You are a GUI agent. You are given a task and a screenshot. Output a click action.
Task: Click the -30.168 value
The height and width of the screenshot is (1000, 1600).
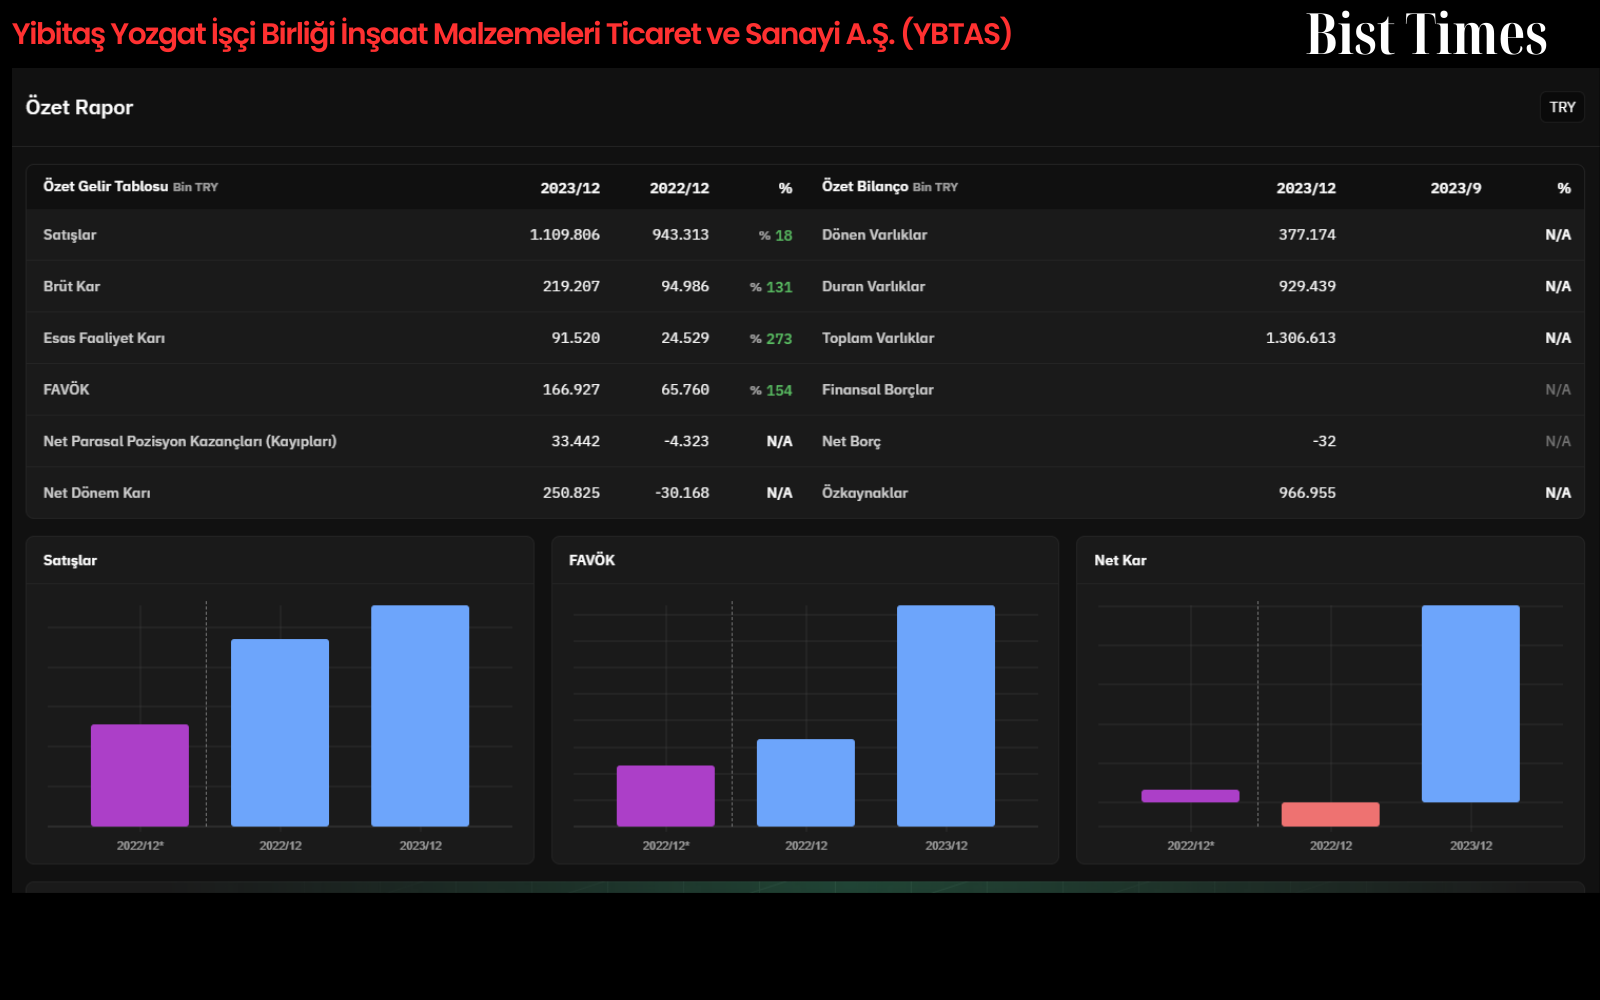pos(682,493)
